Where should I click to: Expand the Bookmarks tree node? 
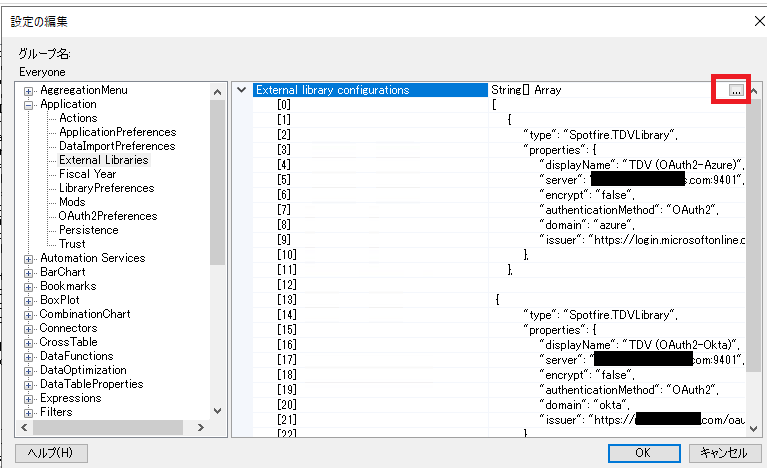pos(28,287)
